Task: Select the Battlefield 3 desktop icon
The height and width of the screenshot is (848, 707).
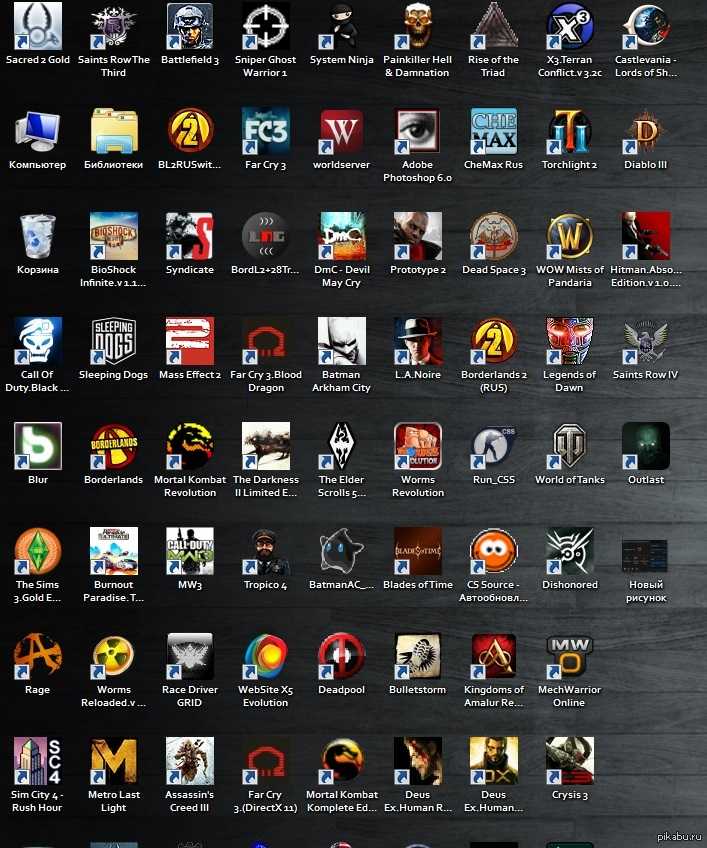Action: tap(190, 26)
